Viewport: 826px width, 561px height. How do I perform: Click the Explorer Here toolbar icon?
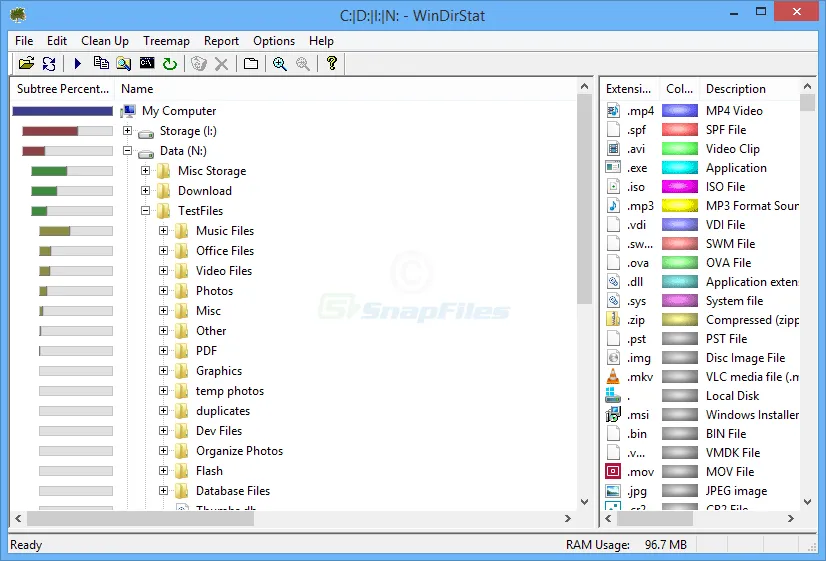tap(124, 64)
